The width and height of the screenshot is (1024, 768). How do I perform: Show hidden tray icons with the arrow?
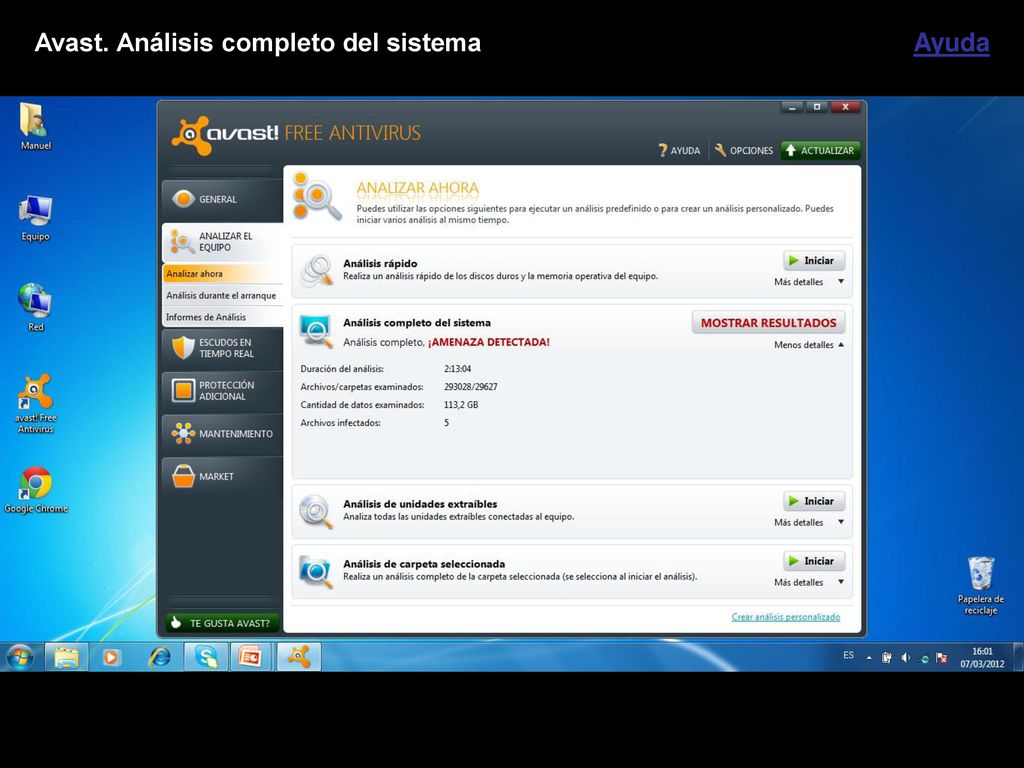[x=869, y=658]
